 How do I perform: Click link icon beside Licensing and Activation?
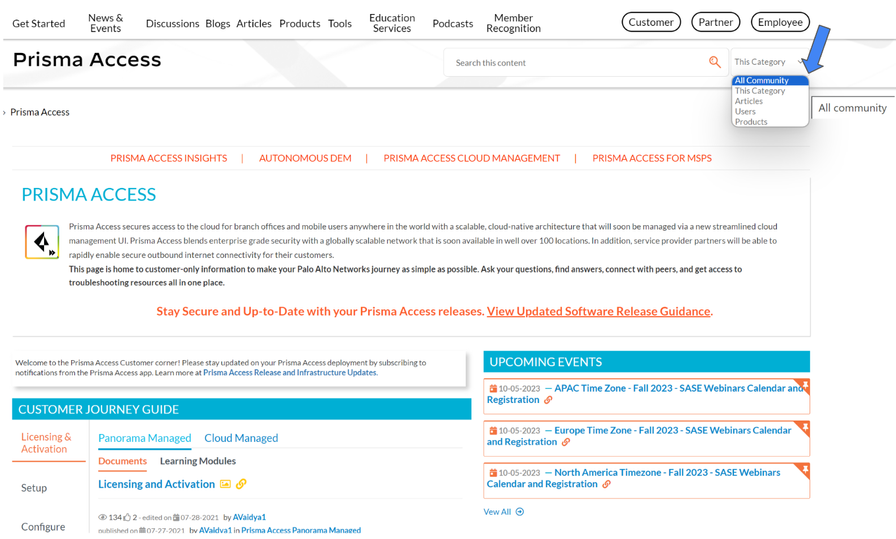click(x=241, y=484)
